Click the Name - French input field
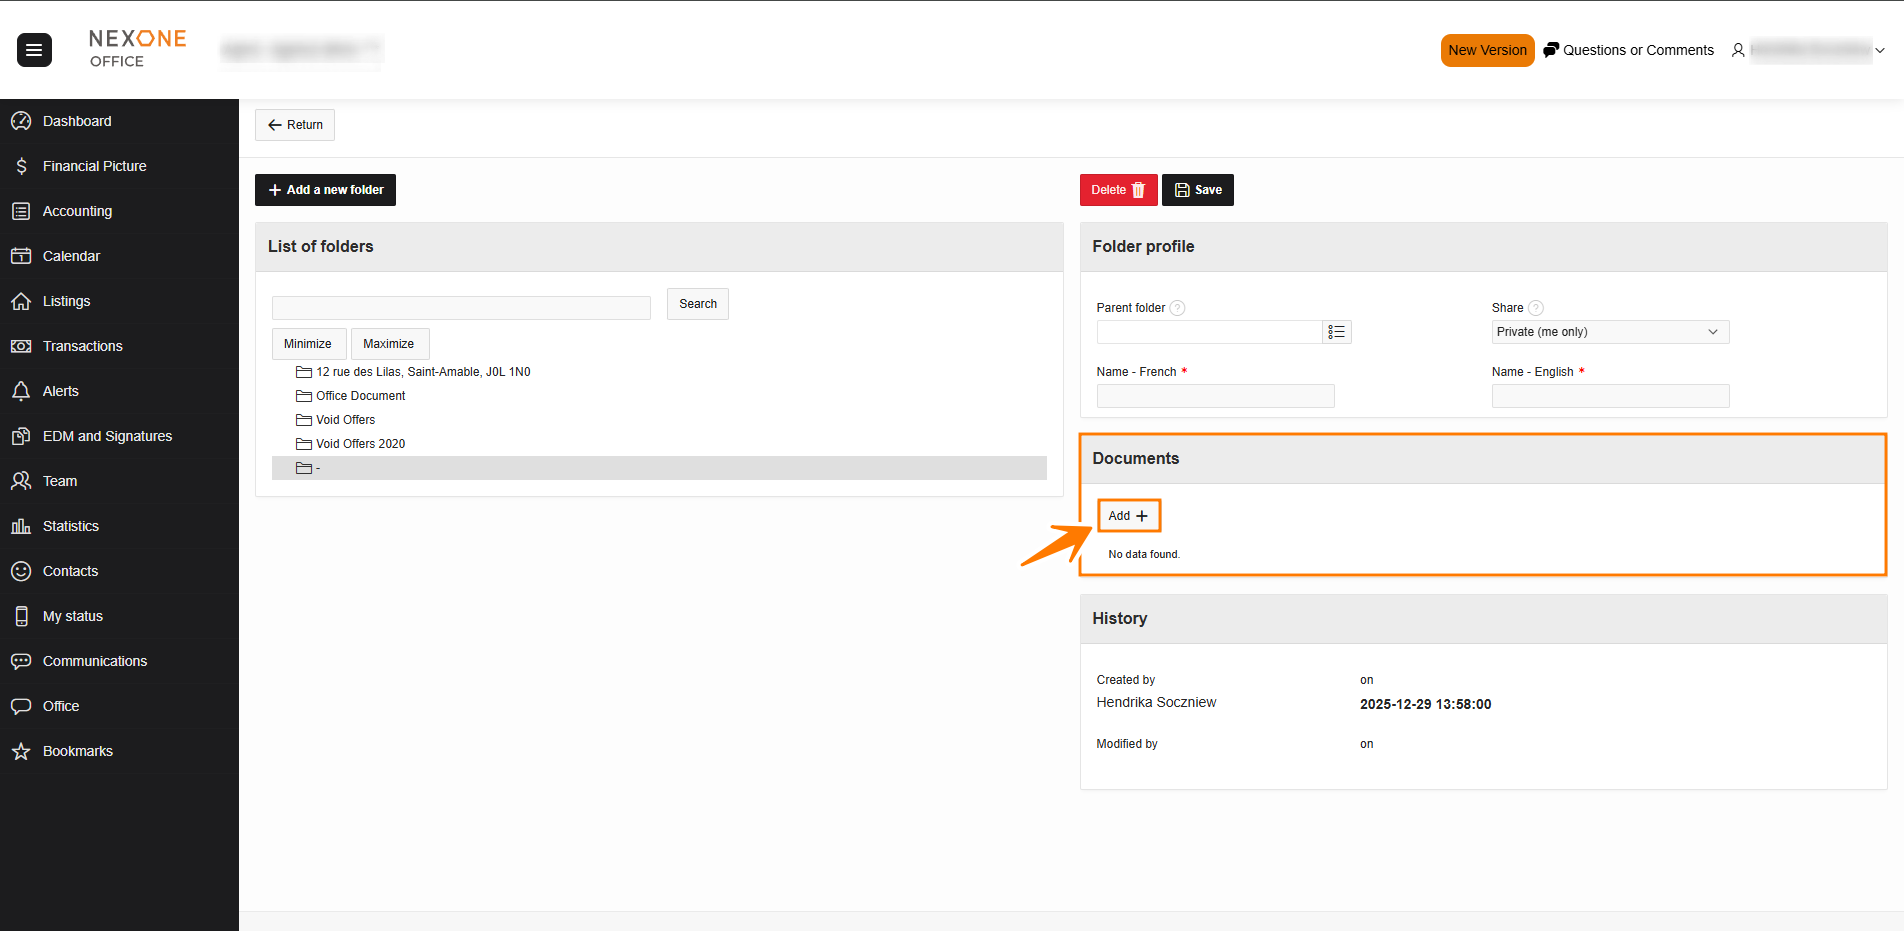 click(1215, 396)
